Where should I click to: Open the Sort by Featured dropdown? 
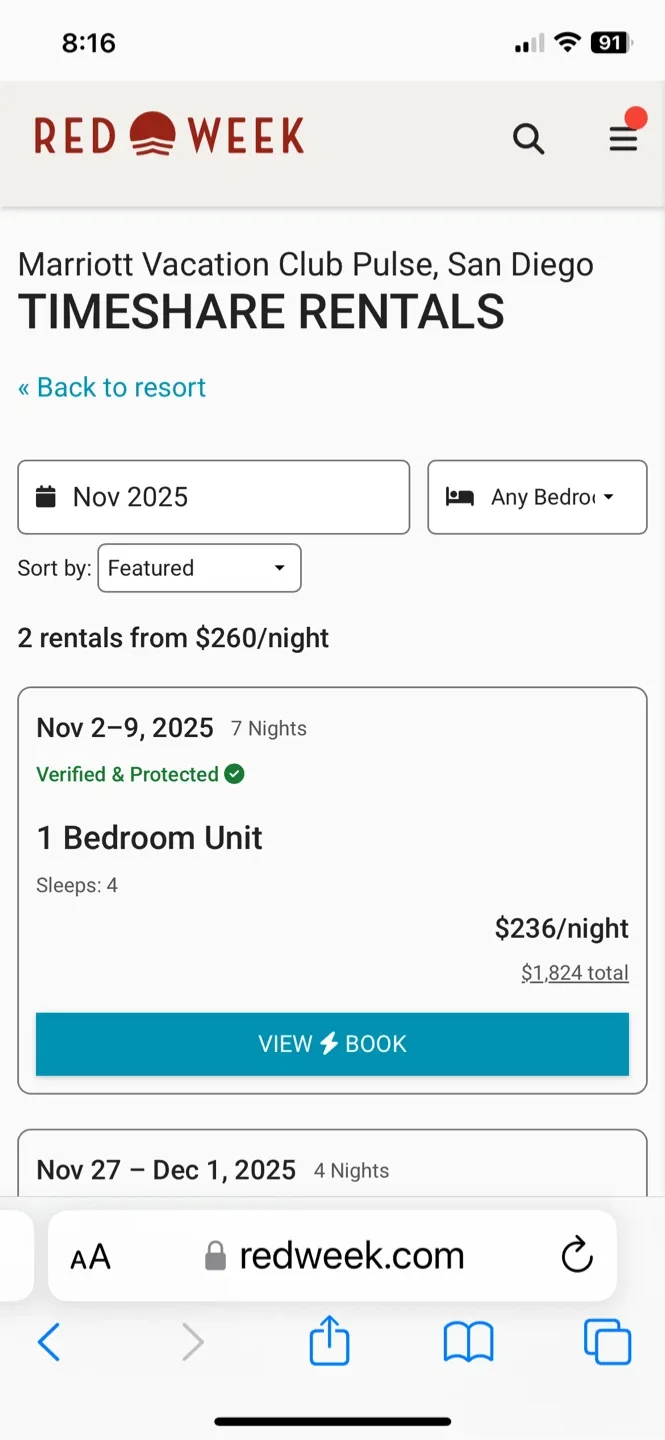[199, 568]
